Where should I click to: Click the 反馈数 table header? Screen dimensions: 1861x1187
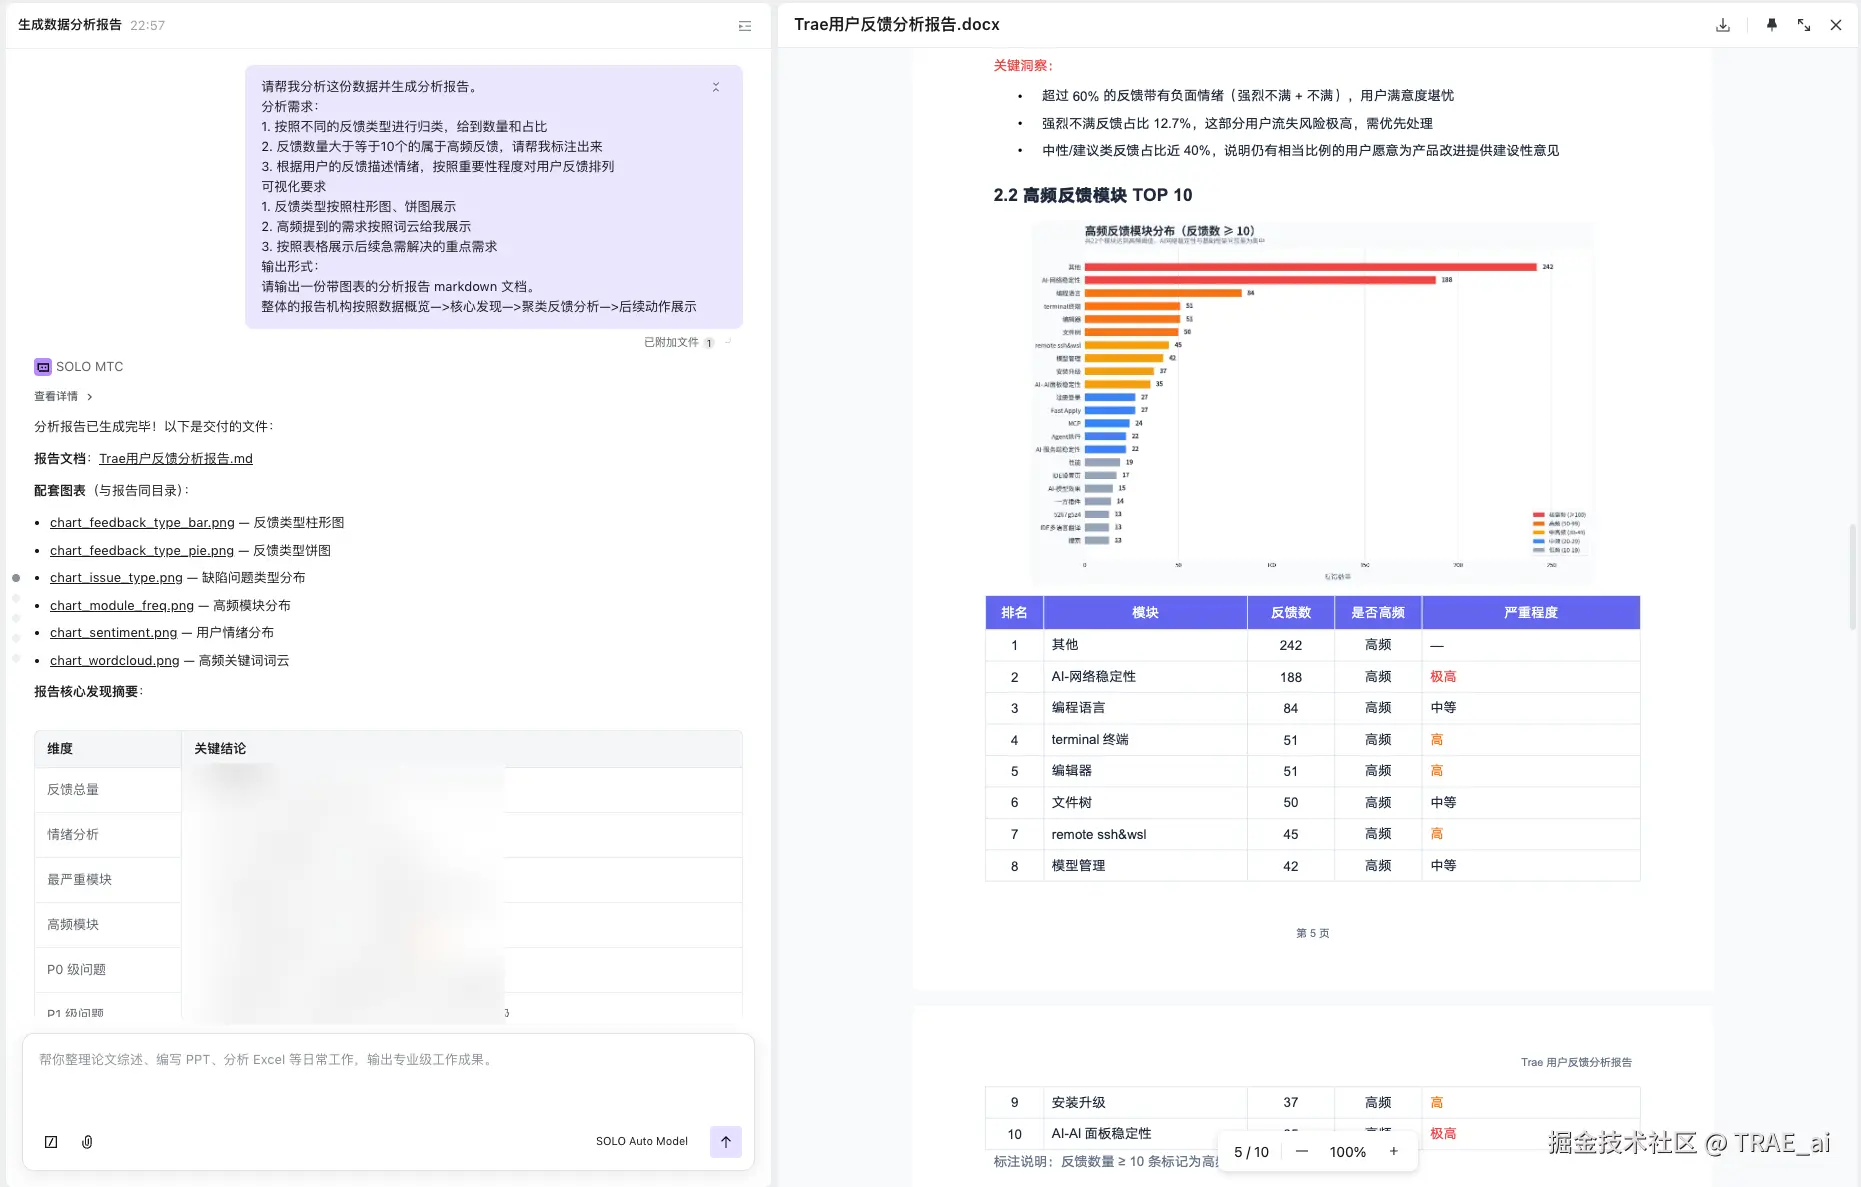(x=1291, y=613)
